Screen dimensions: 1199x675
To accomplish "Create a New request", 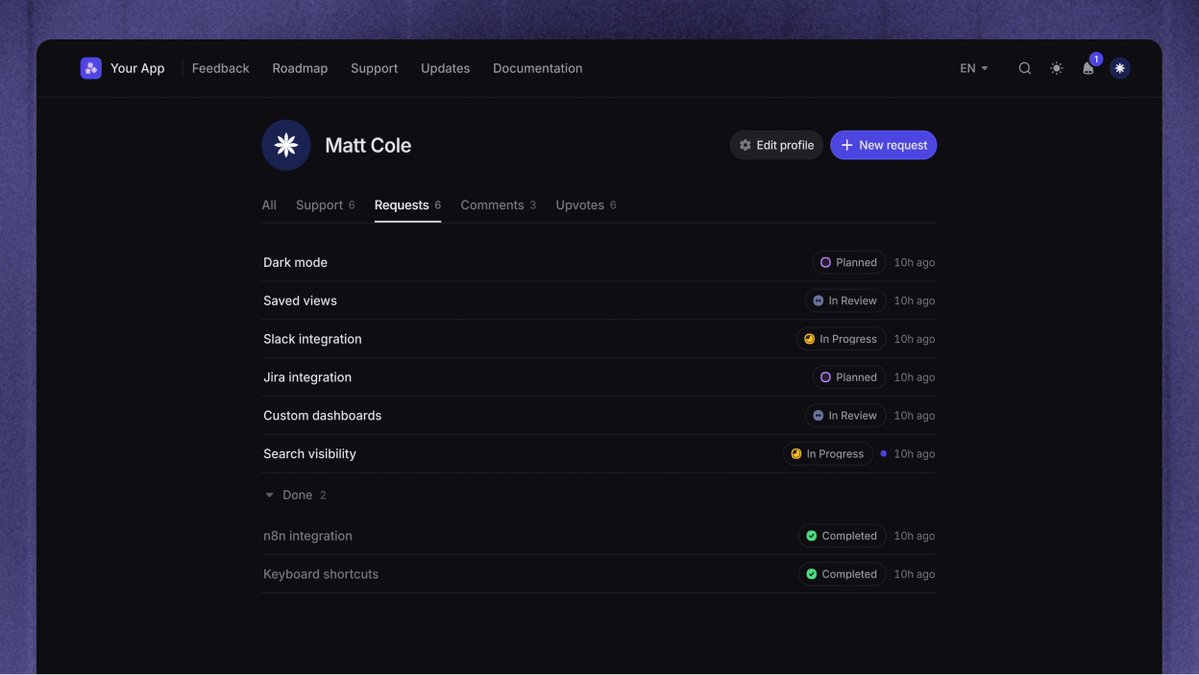I will pyautogui.click(x=883, y=145).
